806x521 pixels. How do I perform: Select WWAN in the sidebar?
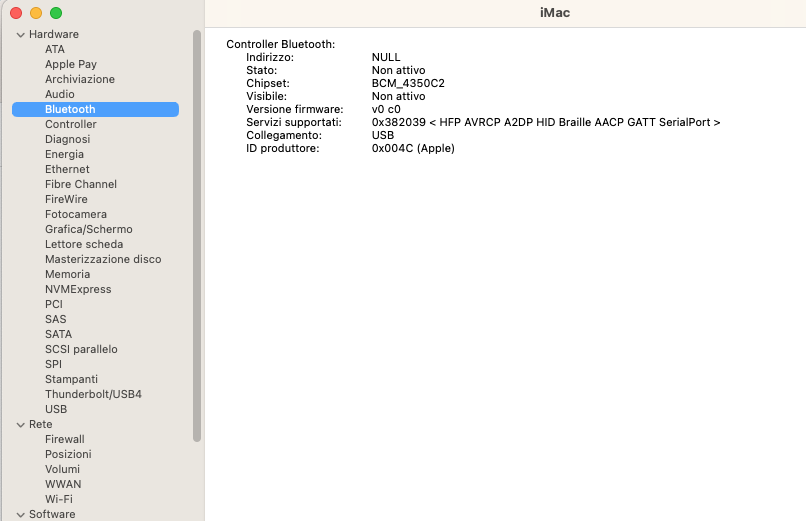[63, 484]
